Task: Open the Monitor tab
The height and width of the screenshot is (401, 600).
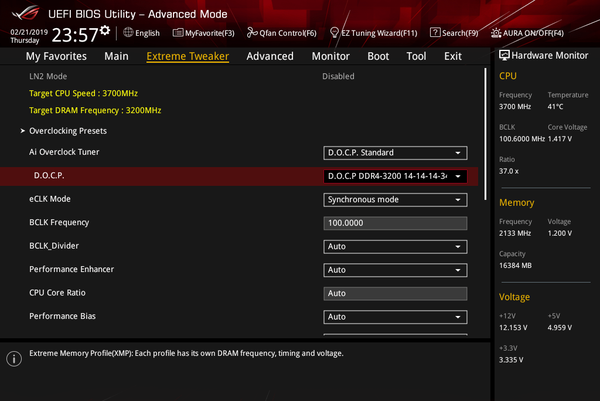Action: pos(331,56)
